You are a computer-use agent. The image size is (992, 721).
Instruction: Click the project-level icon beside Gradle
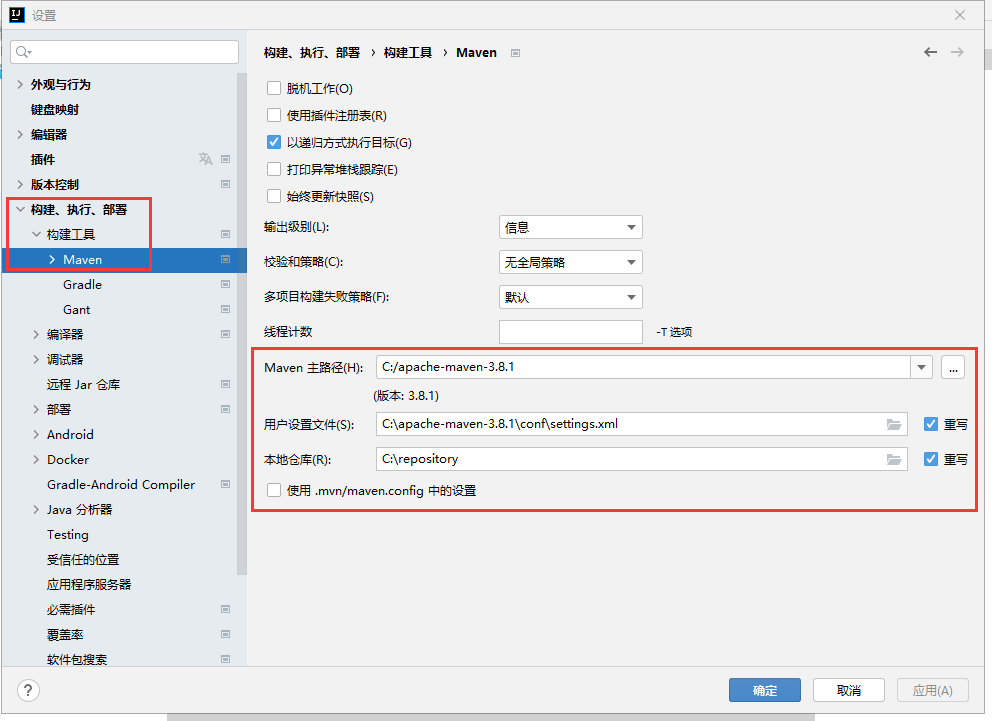tap(226, 284)
